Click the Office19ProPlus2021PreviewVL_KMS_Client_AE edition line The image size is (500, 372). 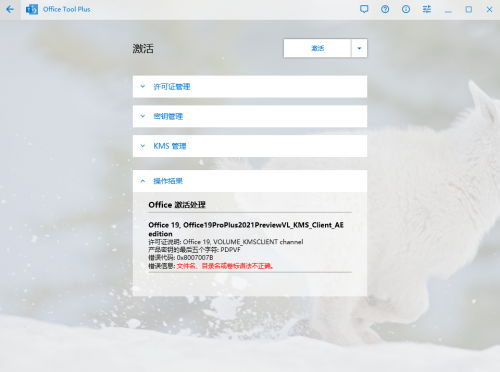pyautogui.click(x=246, y=229)
